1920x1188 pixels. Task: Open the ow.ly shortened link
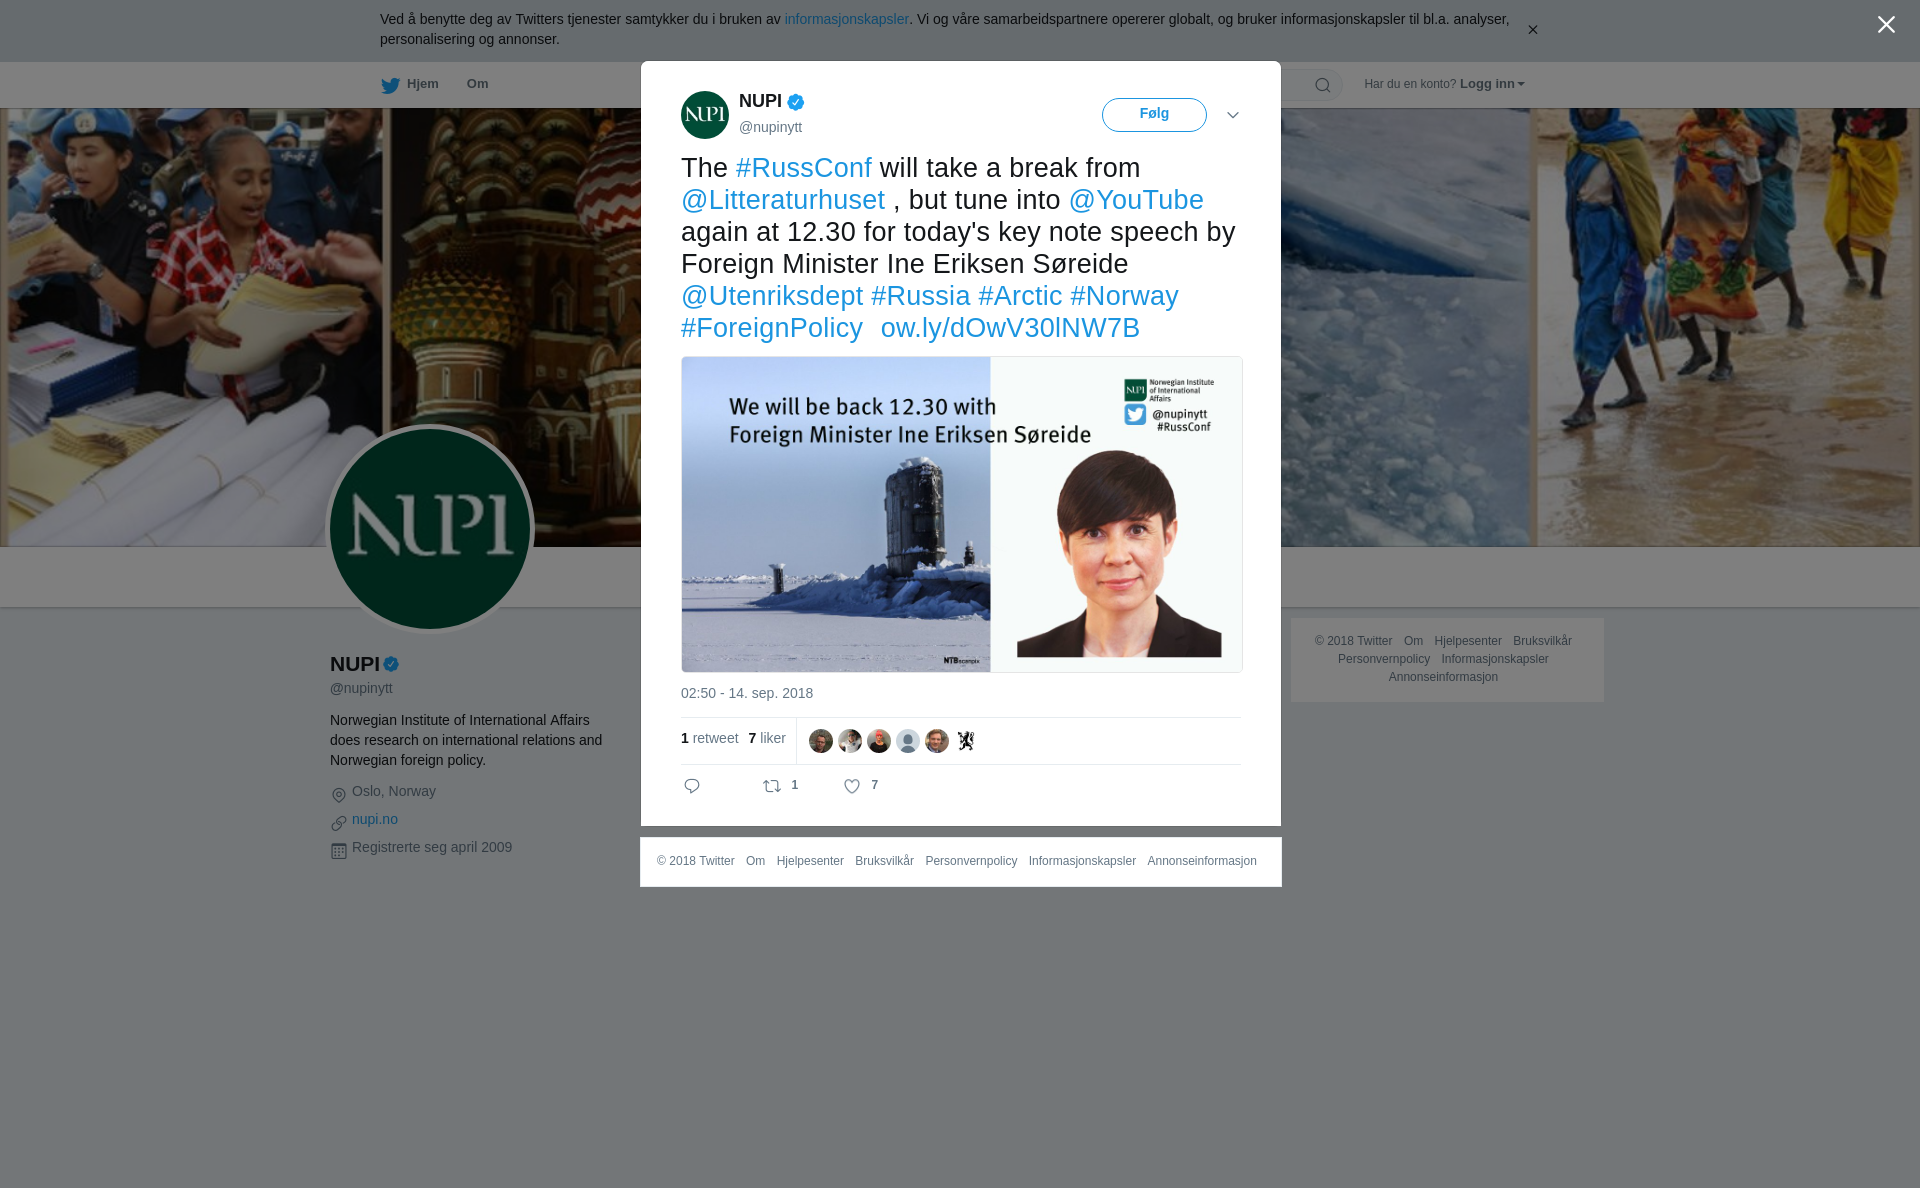[1010, 328]
